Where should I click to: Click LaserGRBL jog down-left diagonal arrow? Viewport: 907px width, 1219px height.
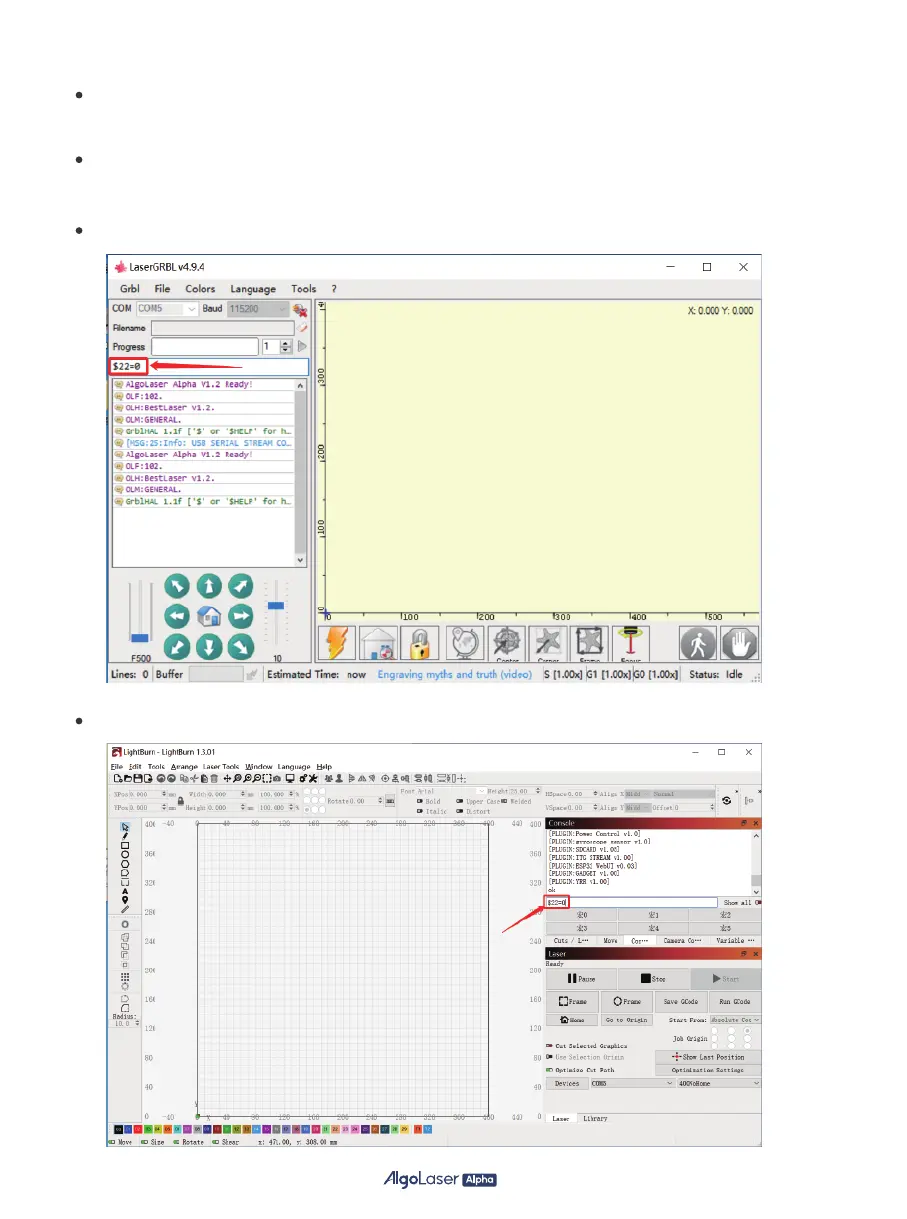[x=177, y=646]
